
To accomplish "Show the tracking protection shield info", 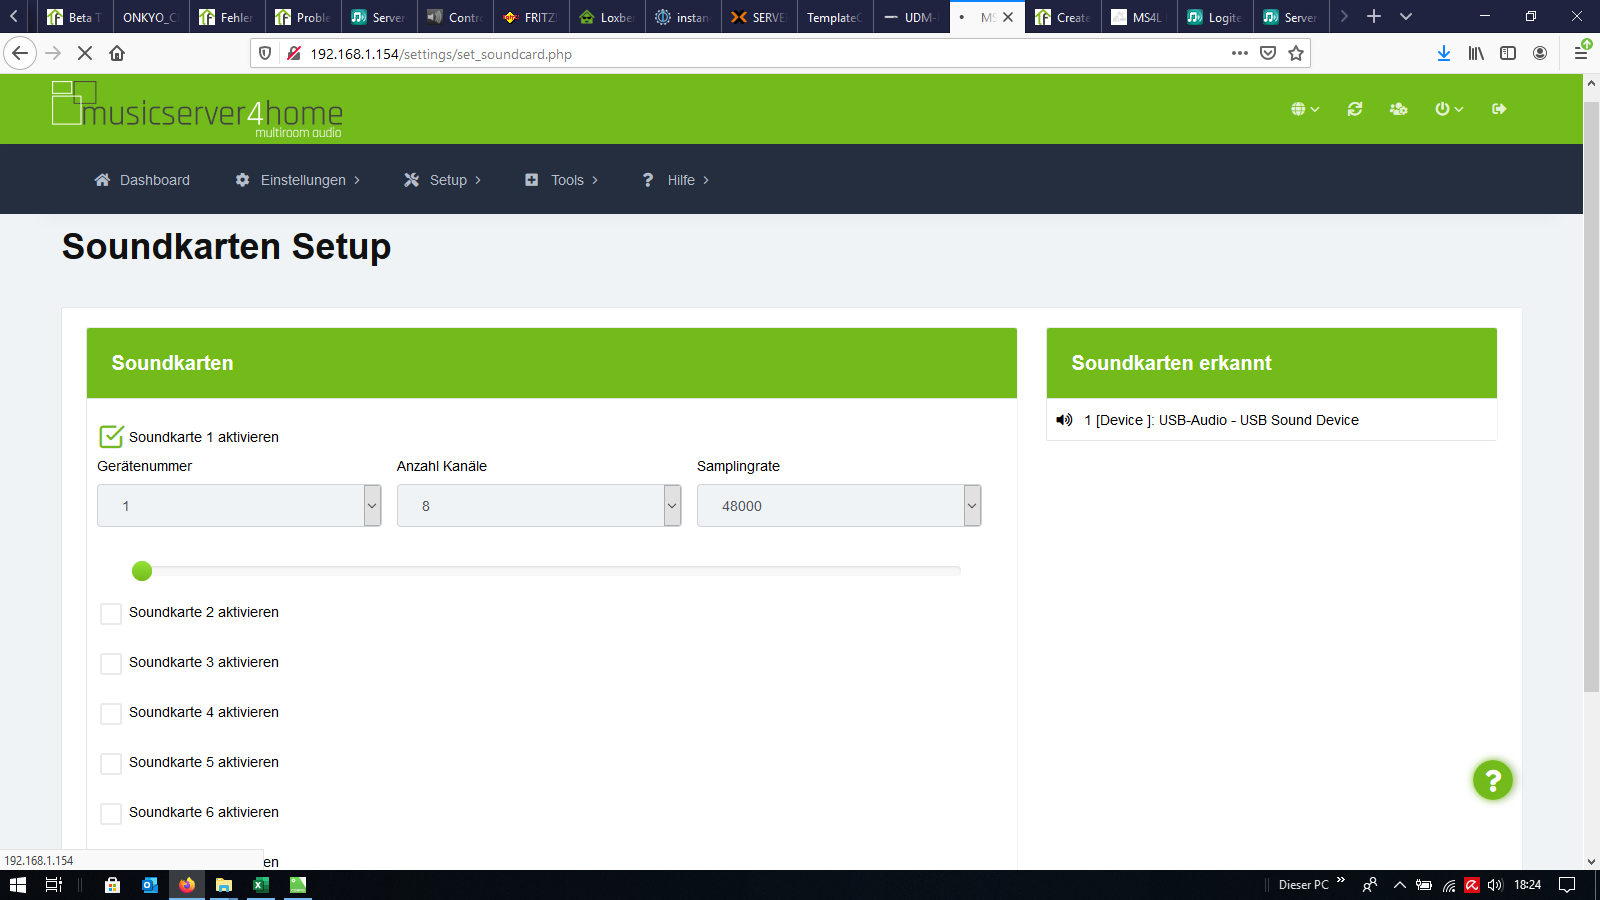I will pos(265,53).
